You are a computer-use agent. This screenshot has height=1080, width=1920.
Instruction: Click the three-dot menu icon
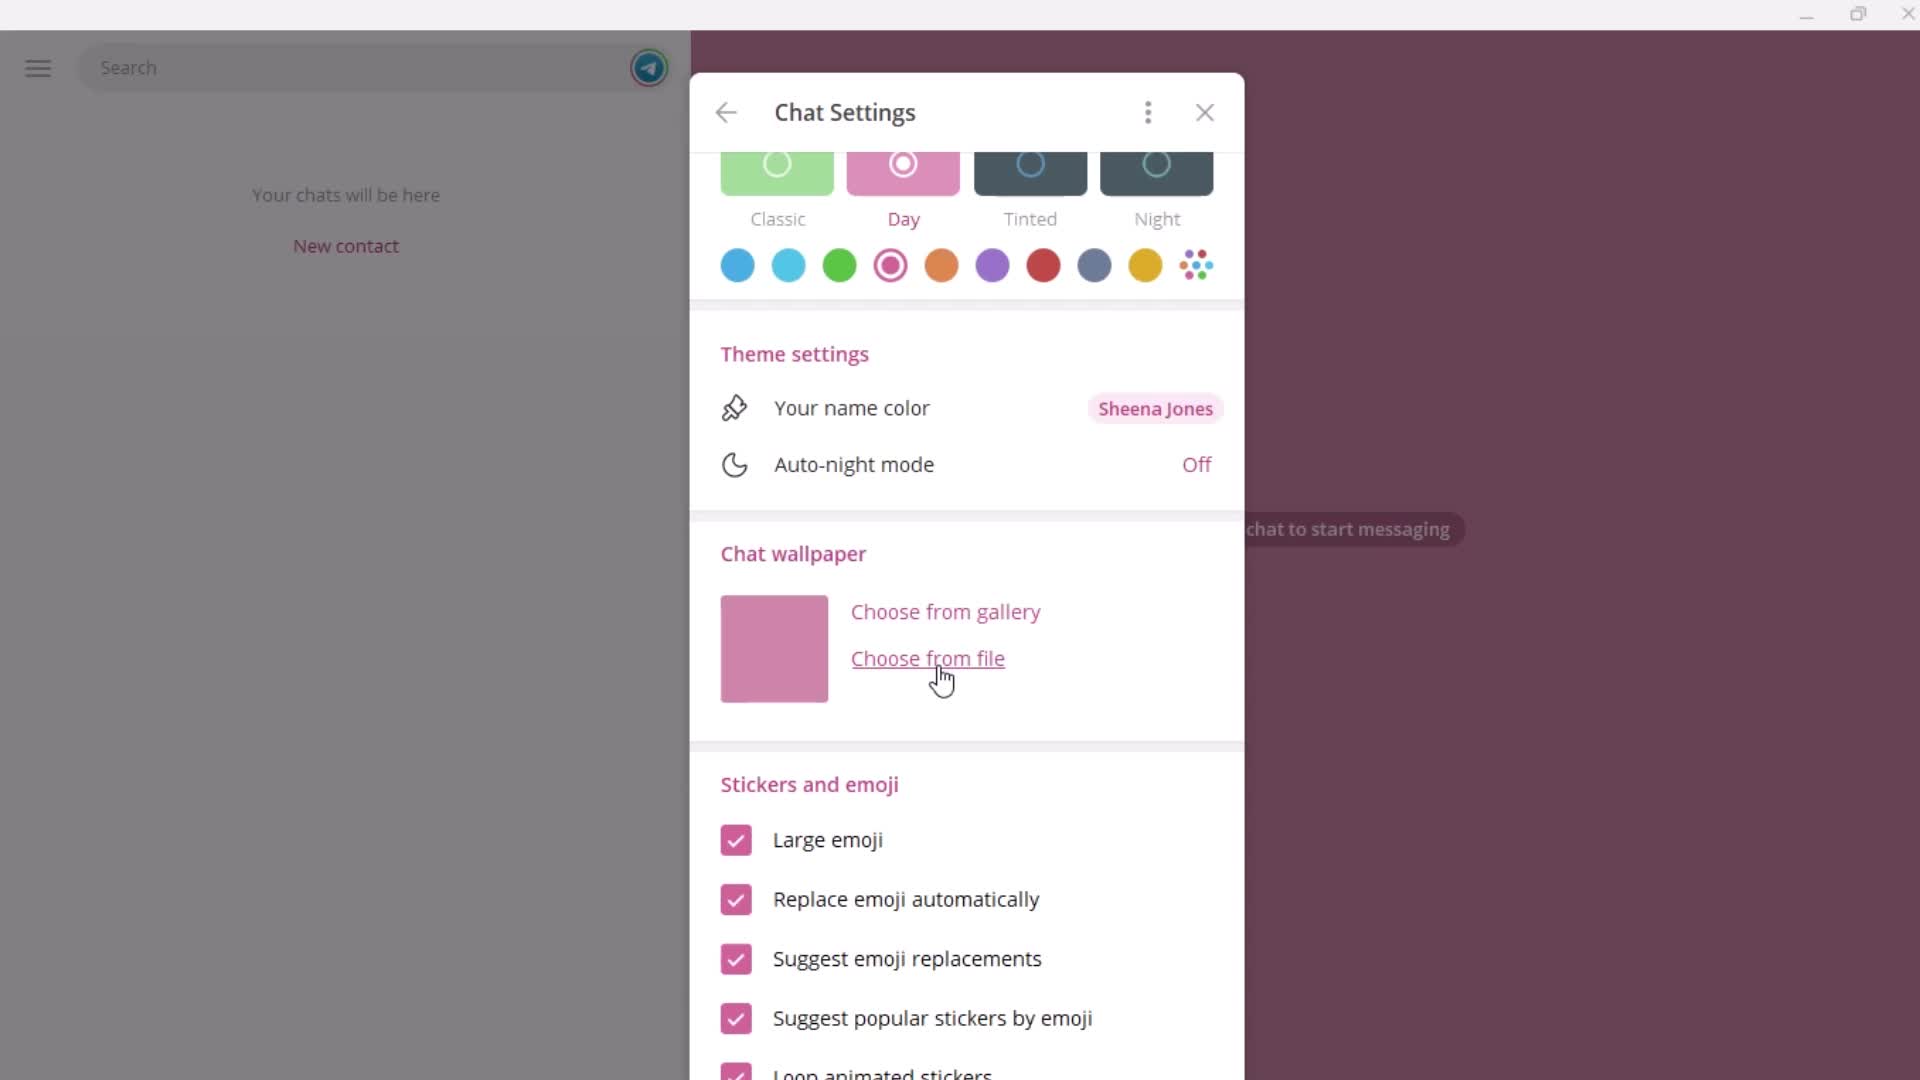point(1147,112)
